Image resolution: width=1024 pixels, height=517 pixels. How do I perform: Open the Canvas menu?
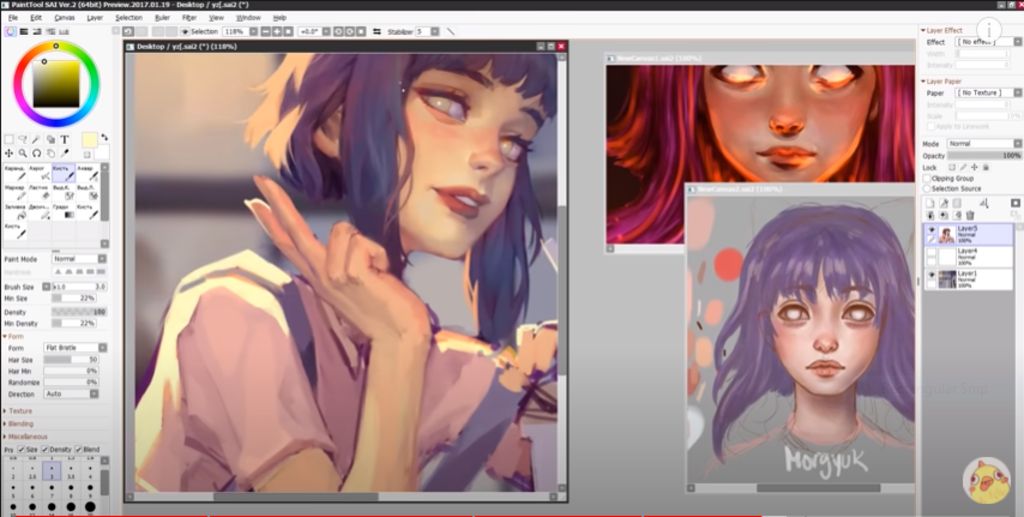[64, 17]
